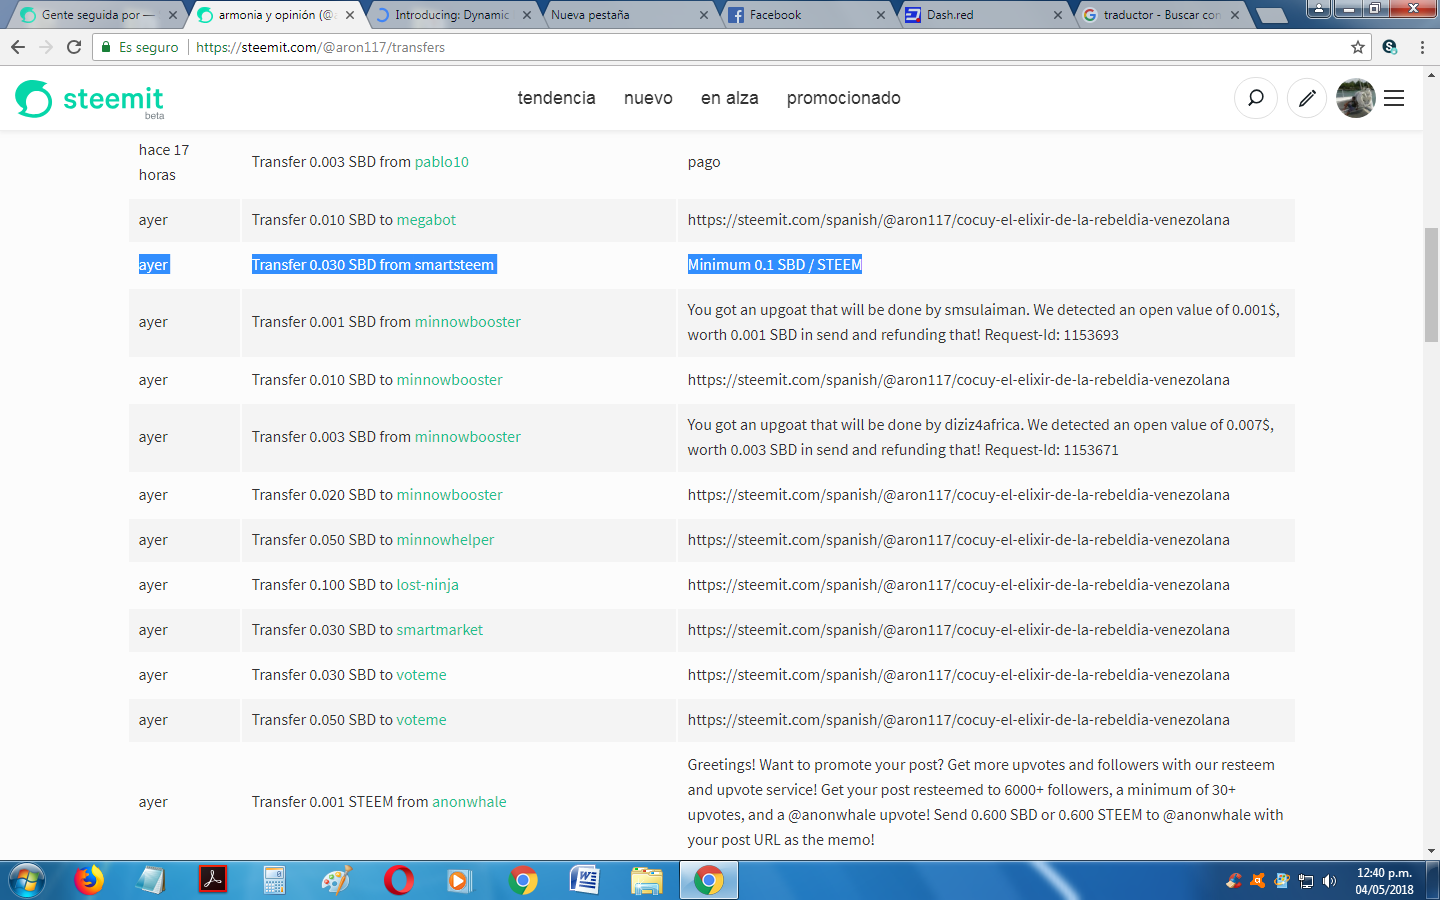Click the memo URL in the megabot row

point(959,220)
